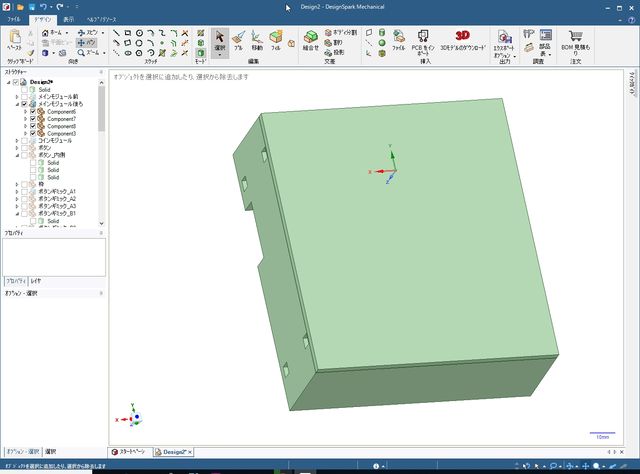
Task: Expand the ボタンギミック_A2 node
Action: (17, 199)
